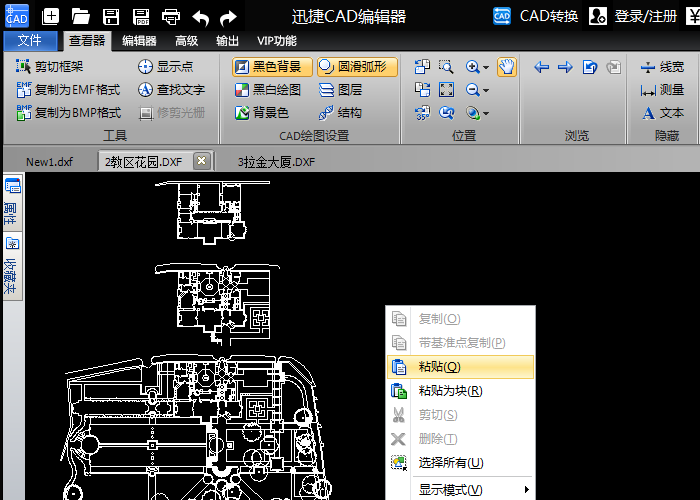Click the previous page document icon
Image resolution: width=700 pixels, height=500 pixels.
590,67
